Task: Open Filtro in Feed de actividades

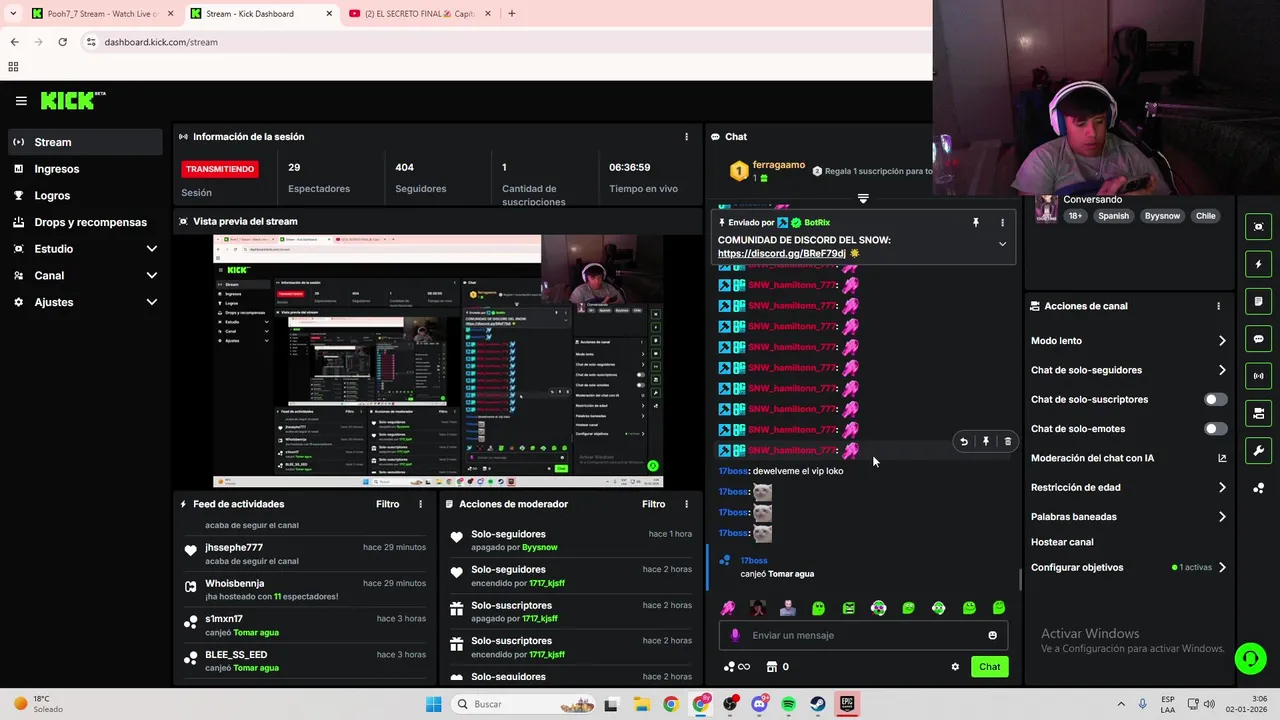Action: (388, 504)
